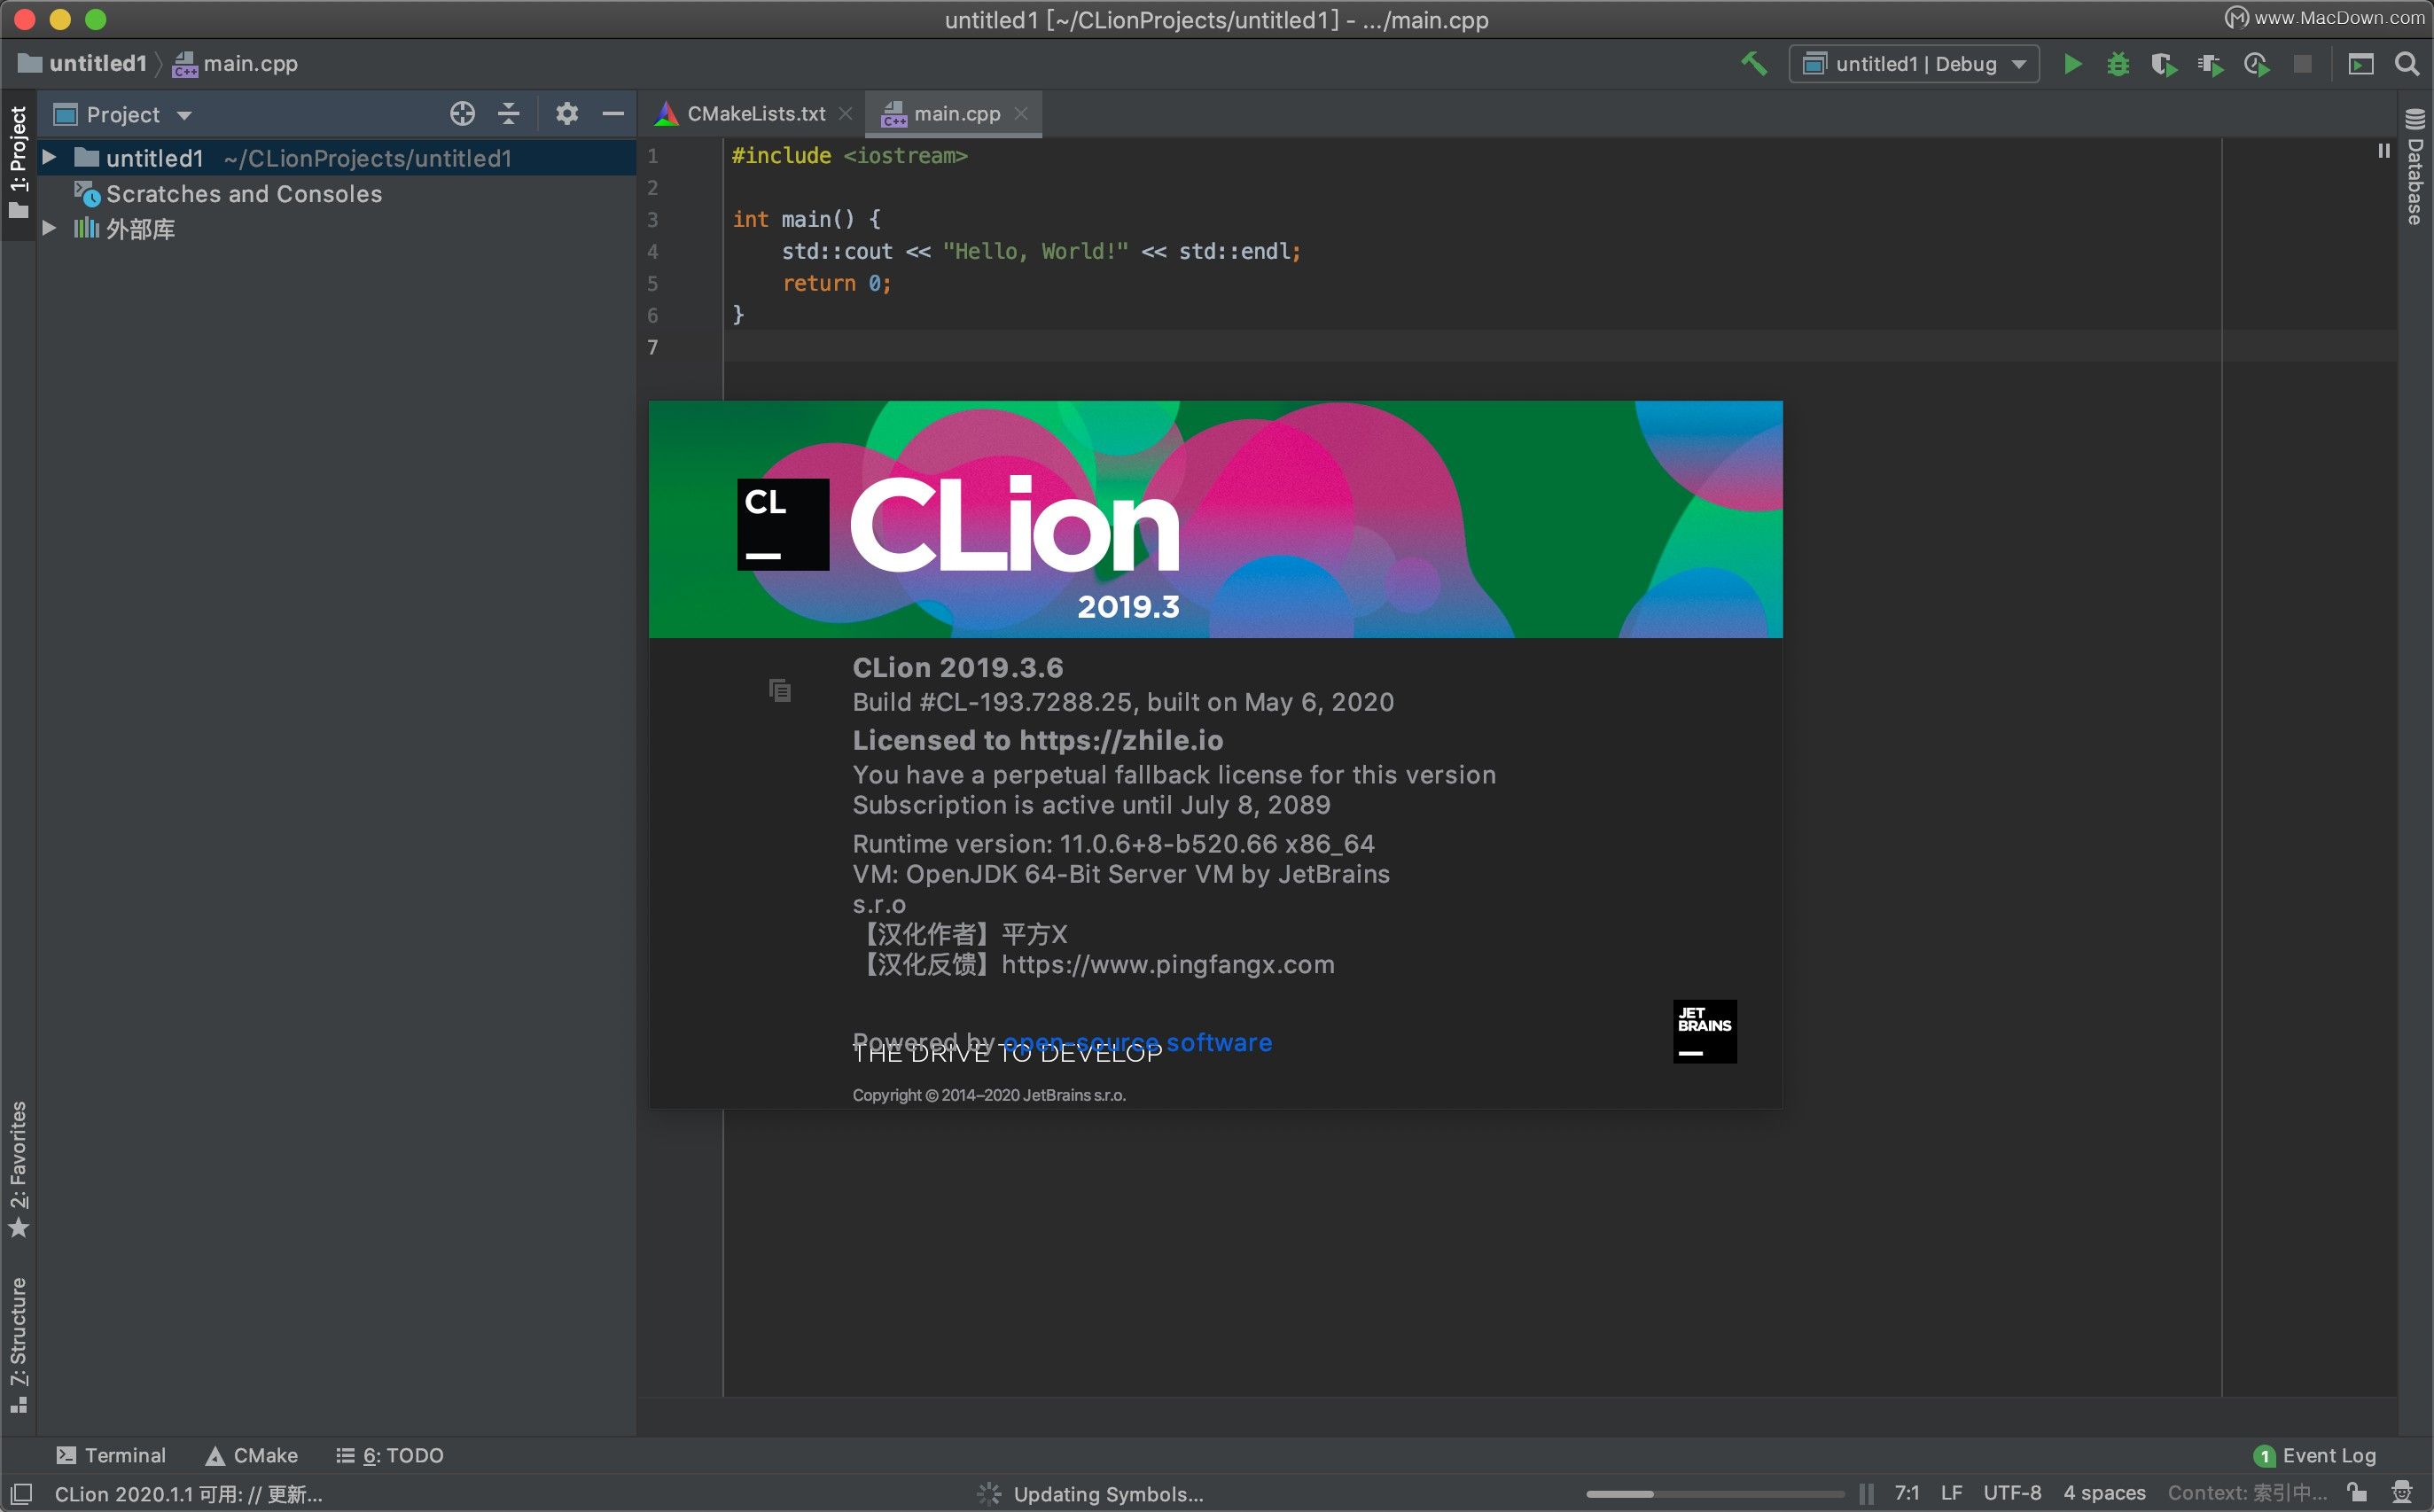The image size is (2434, 1512).
Task: Toggle tool window bars icon in status bar
Action: pos(22,1494)
